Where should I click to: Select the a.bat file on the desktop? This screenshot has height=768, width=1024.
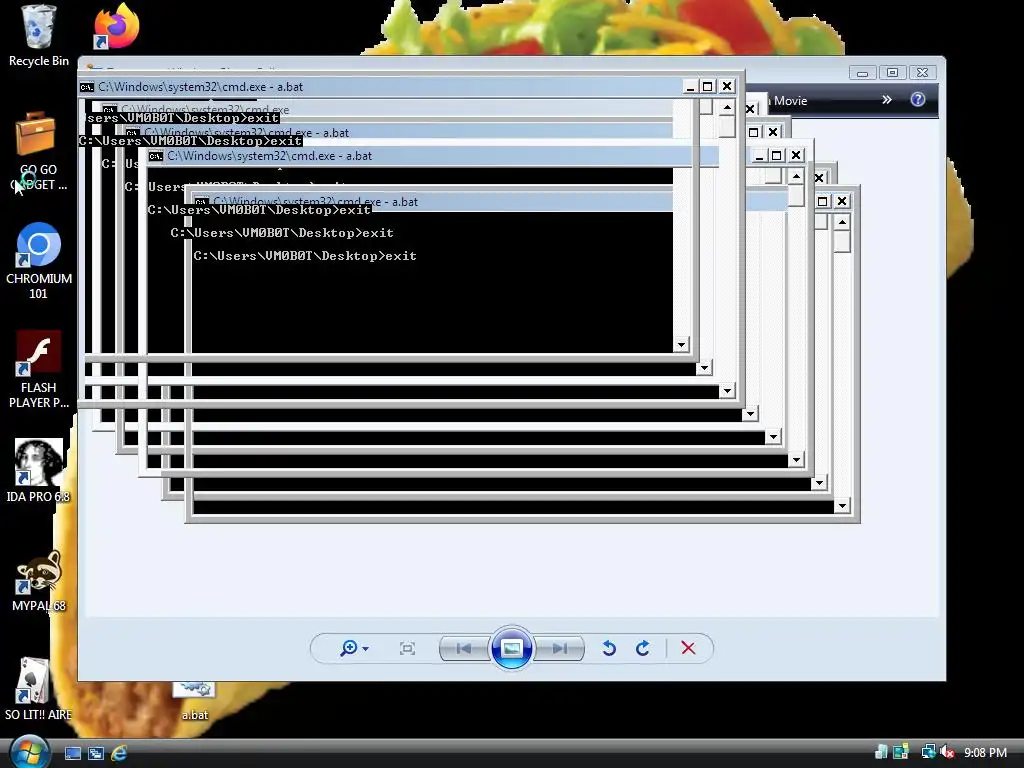click(195, 702)
